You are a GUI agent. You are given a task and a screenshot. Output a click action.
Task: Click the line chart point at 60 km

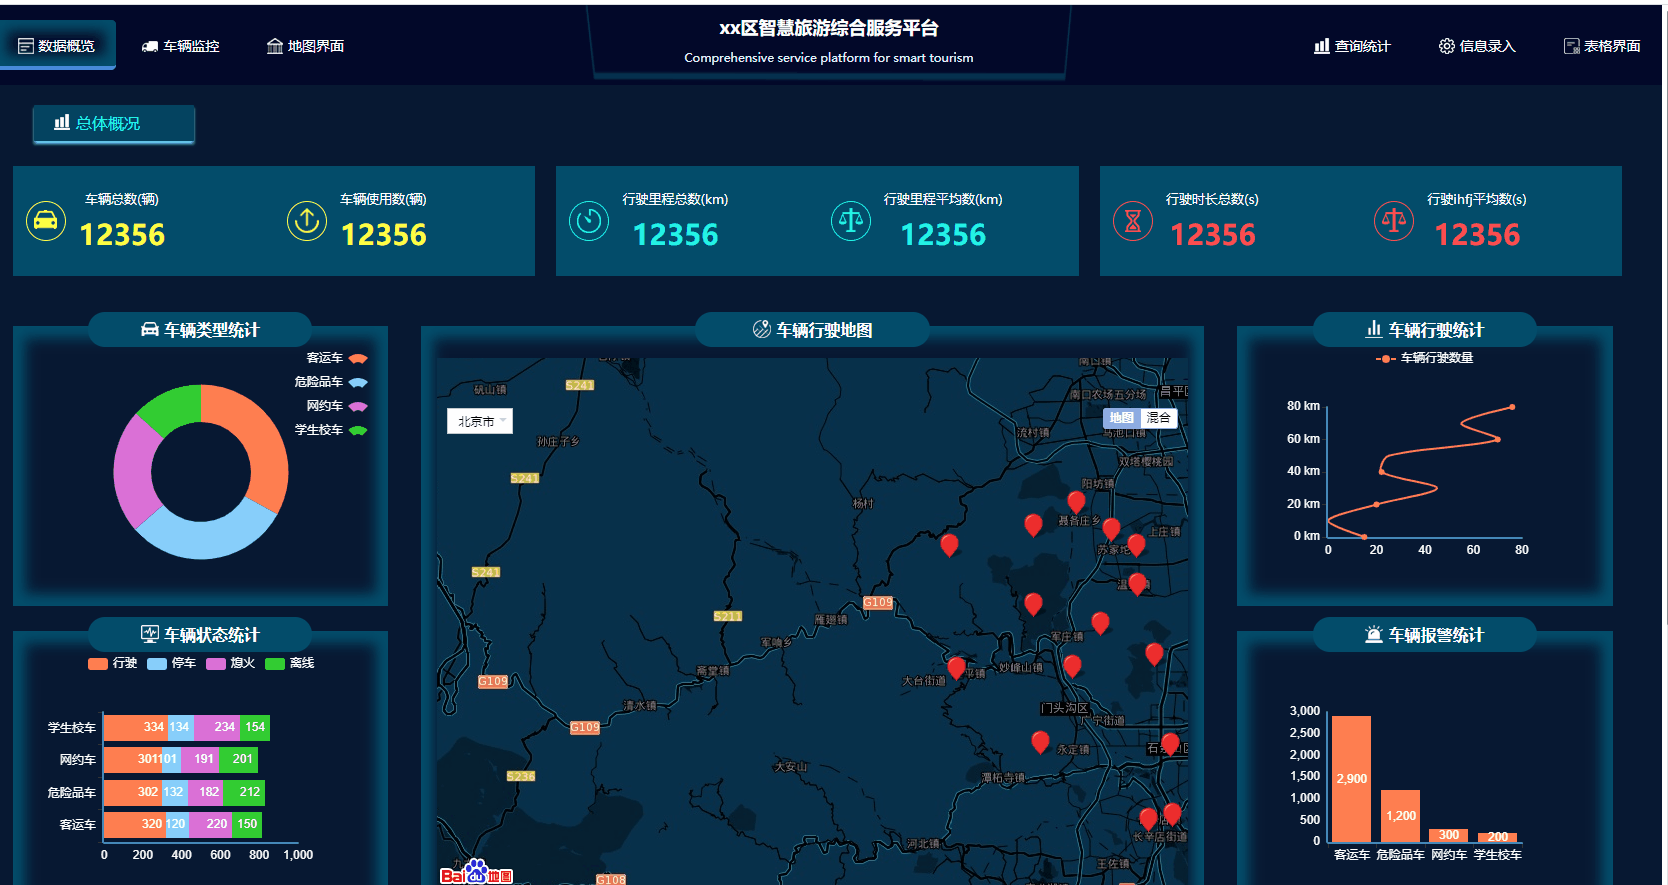coord(1497,439)
